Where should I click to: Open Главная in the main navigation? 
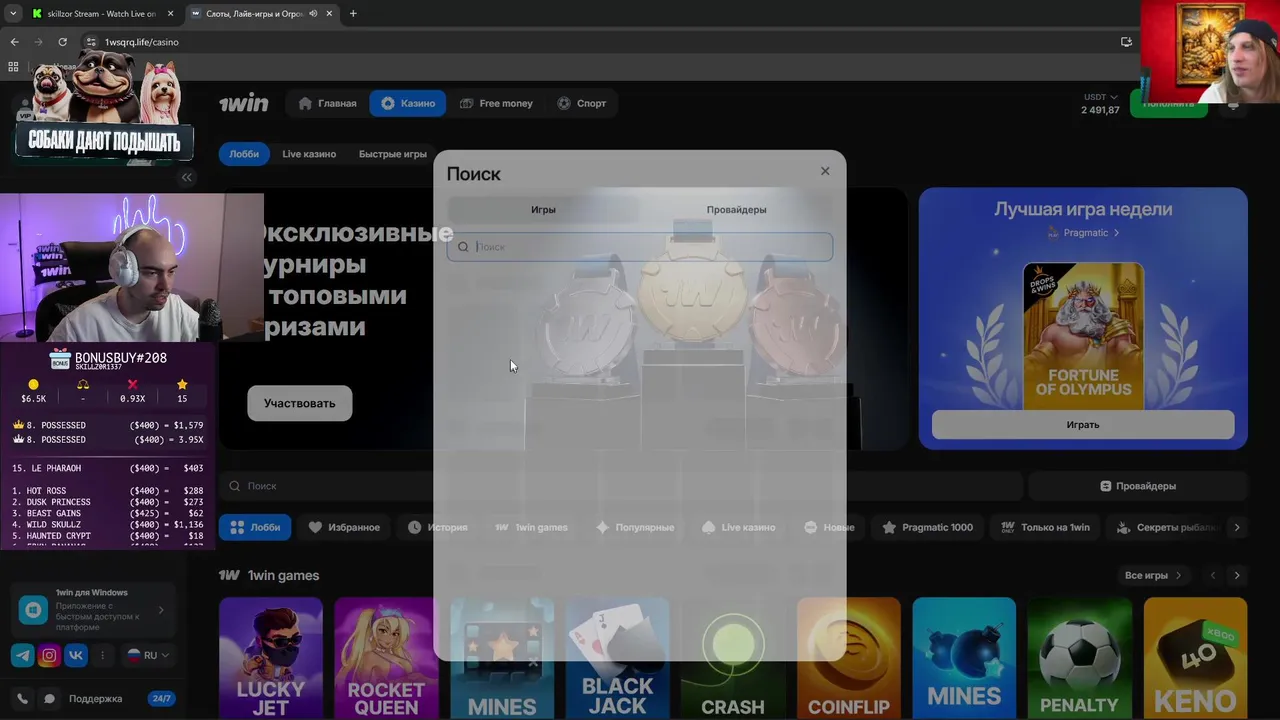(327, 103)
